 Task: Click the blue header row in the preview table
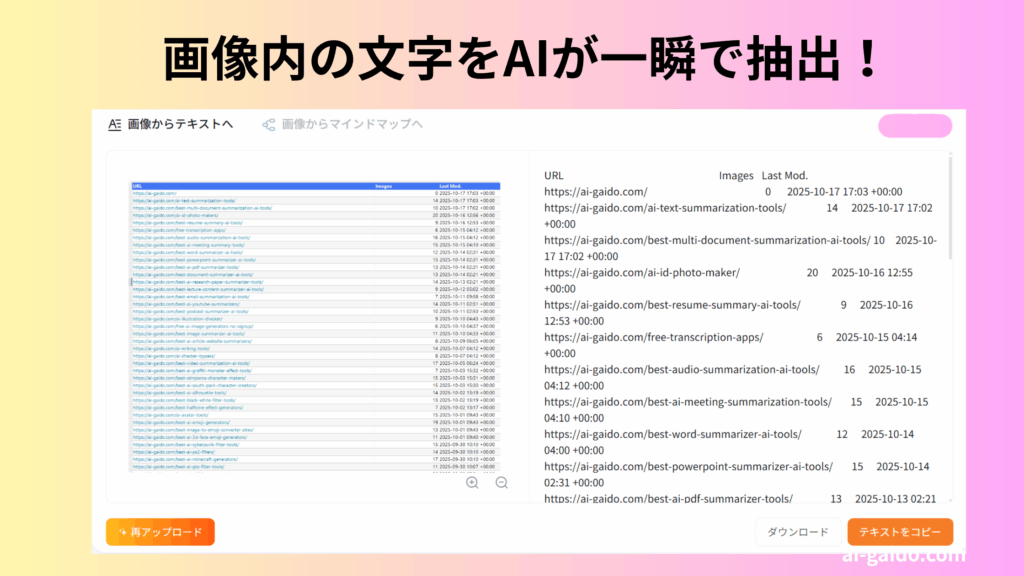tap(316, 186)
